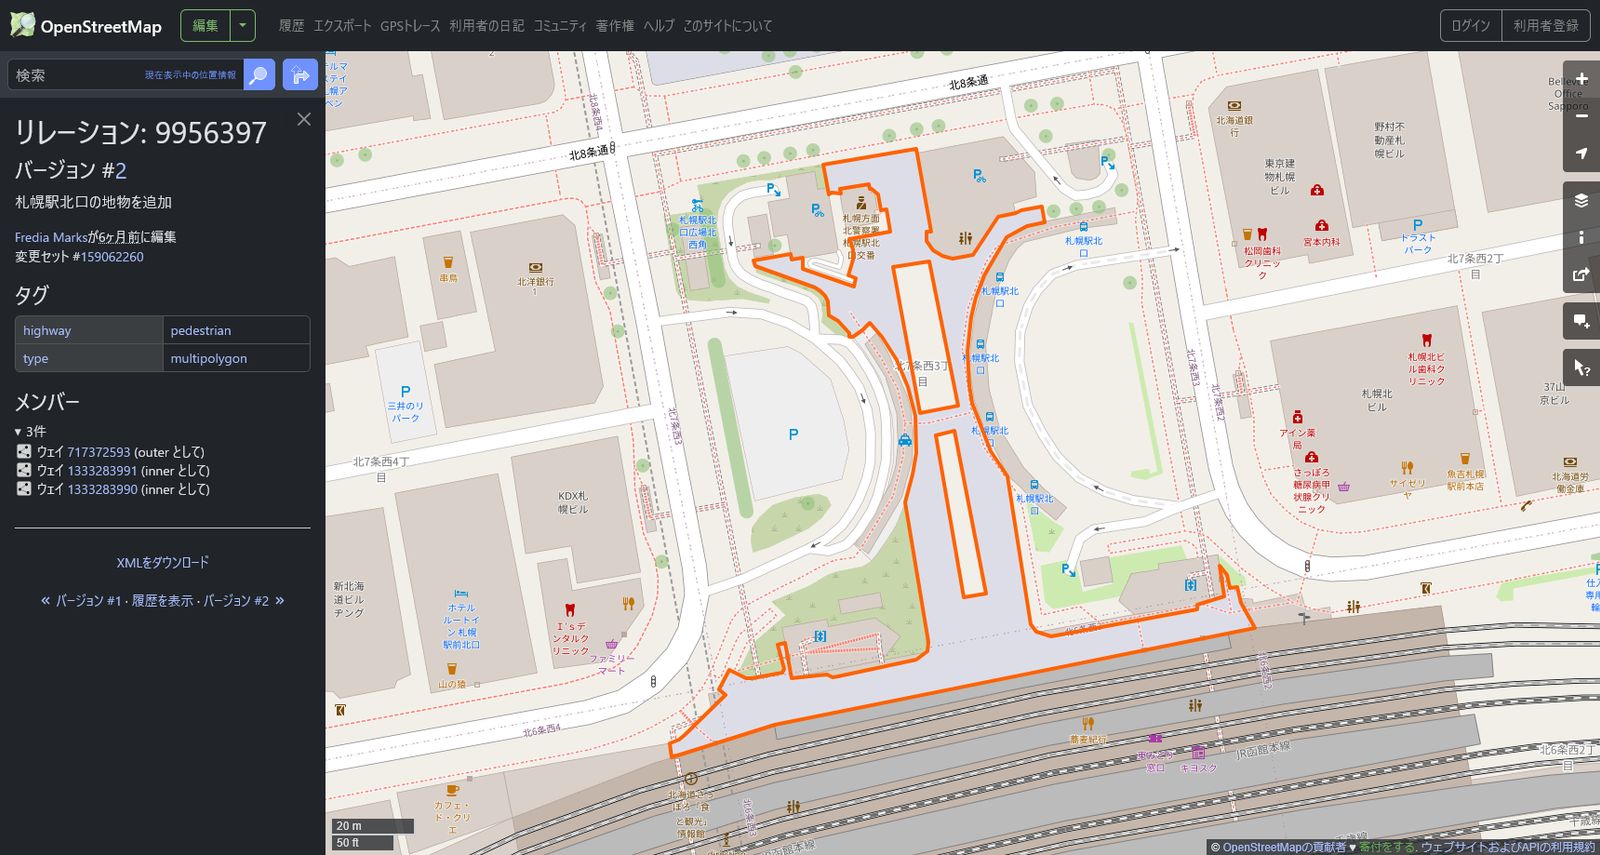
Task: Click the OpenStreetMap logo icon
Action: (x=22, y=25)
